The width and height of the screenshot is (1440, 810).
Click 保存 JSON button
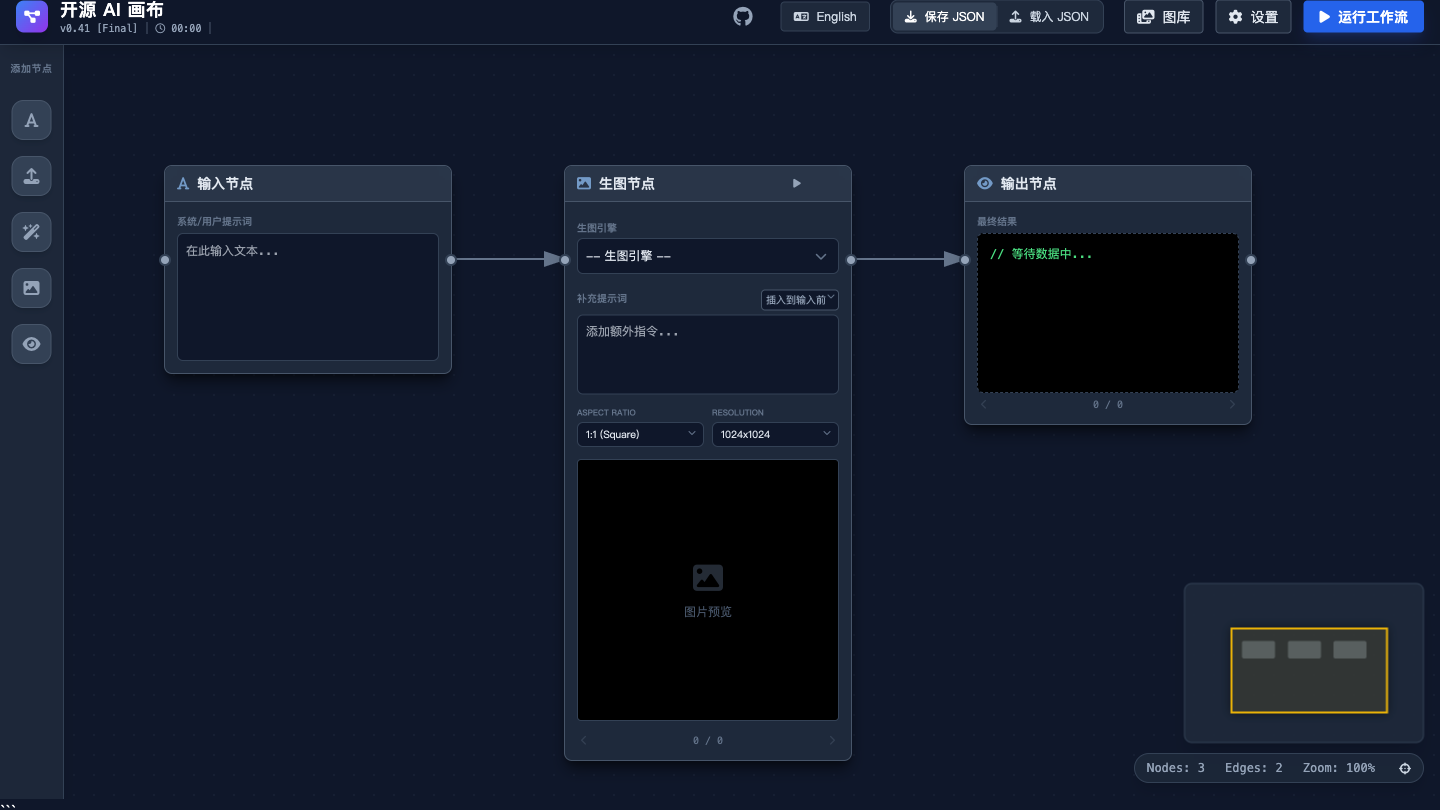[945, 16]
